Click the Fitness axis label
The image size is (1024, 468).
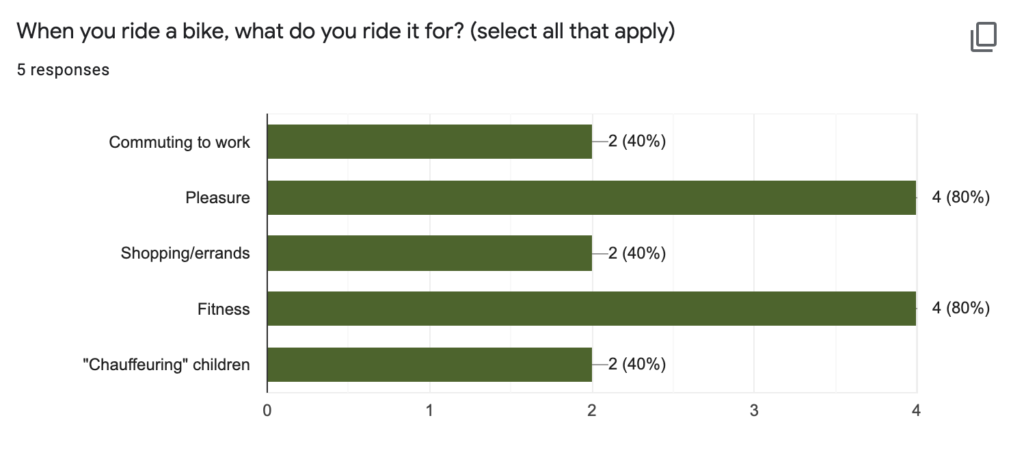[223, 309]
